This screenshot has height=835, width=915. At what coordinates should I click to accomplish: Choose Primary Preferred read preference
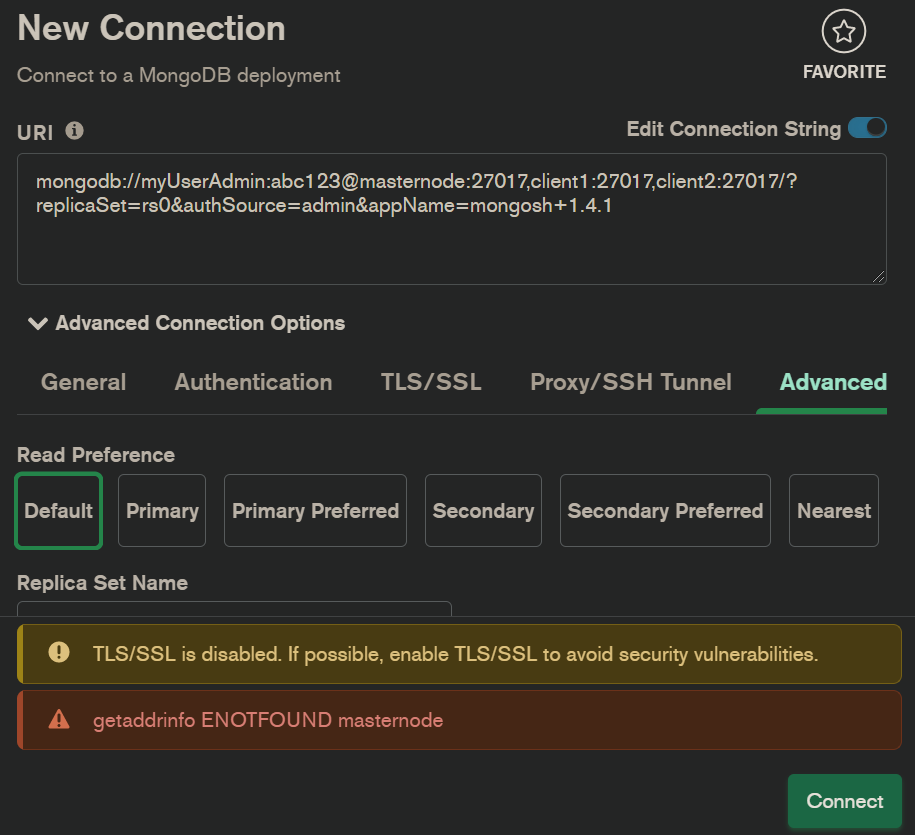(x=315, y=511)
